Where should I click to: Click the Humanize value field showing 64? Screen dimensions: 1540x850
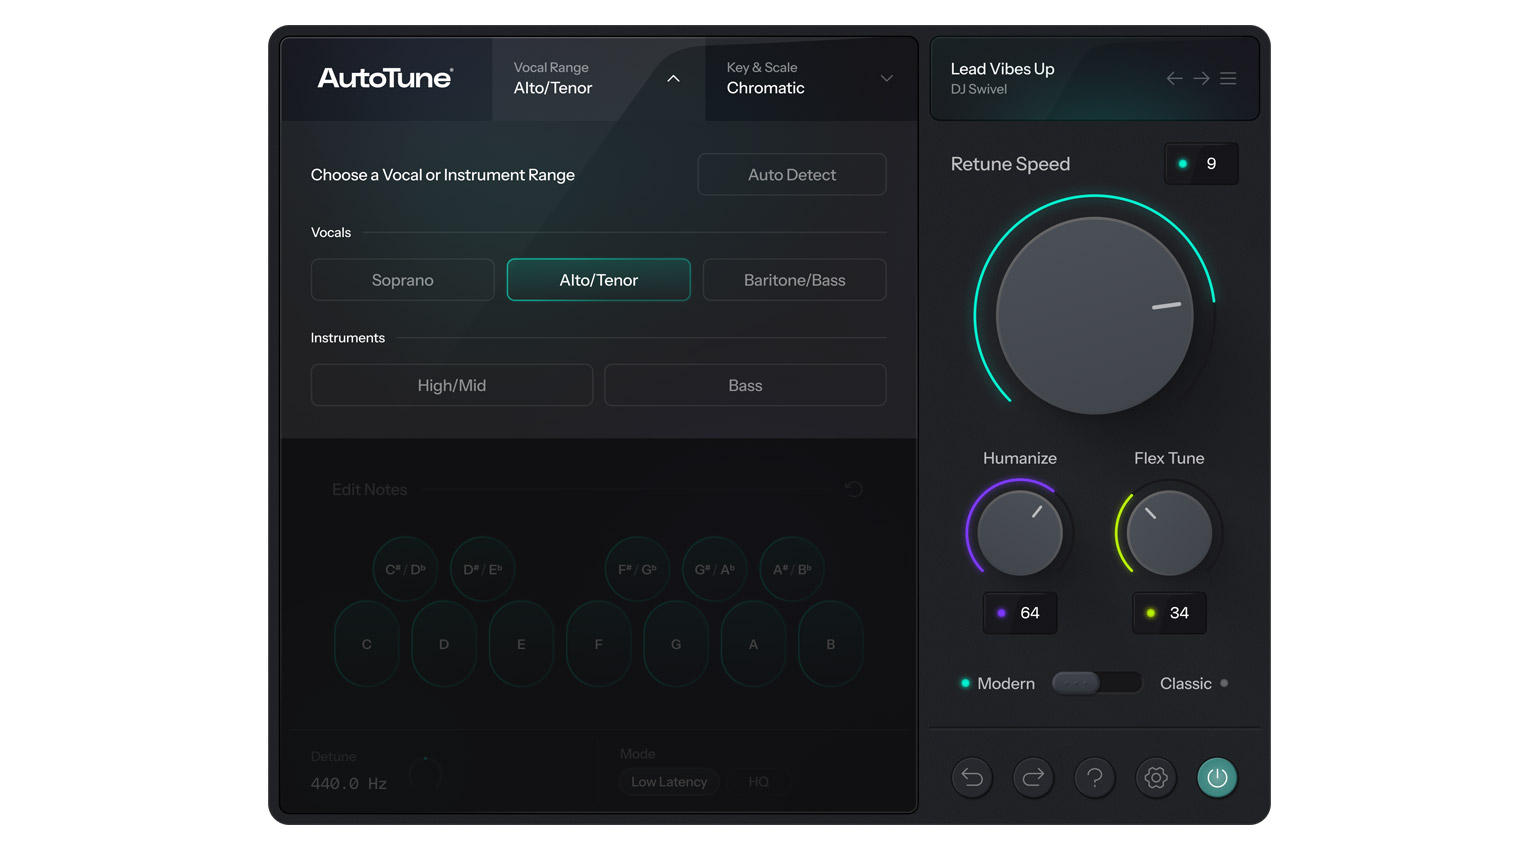[1020, 613]
